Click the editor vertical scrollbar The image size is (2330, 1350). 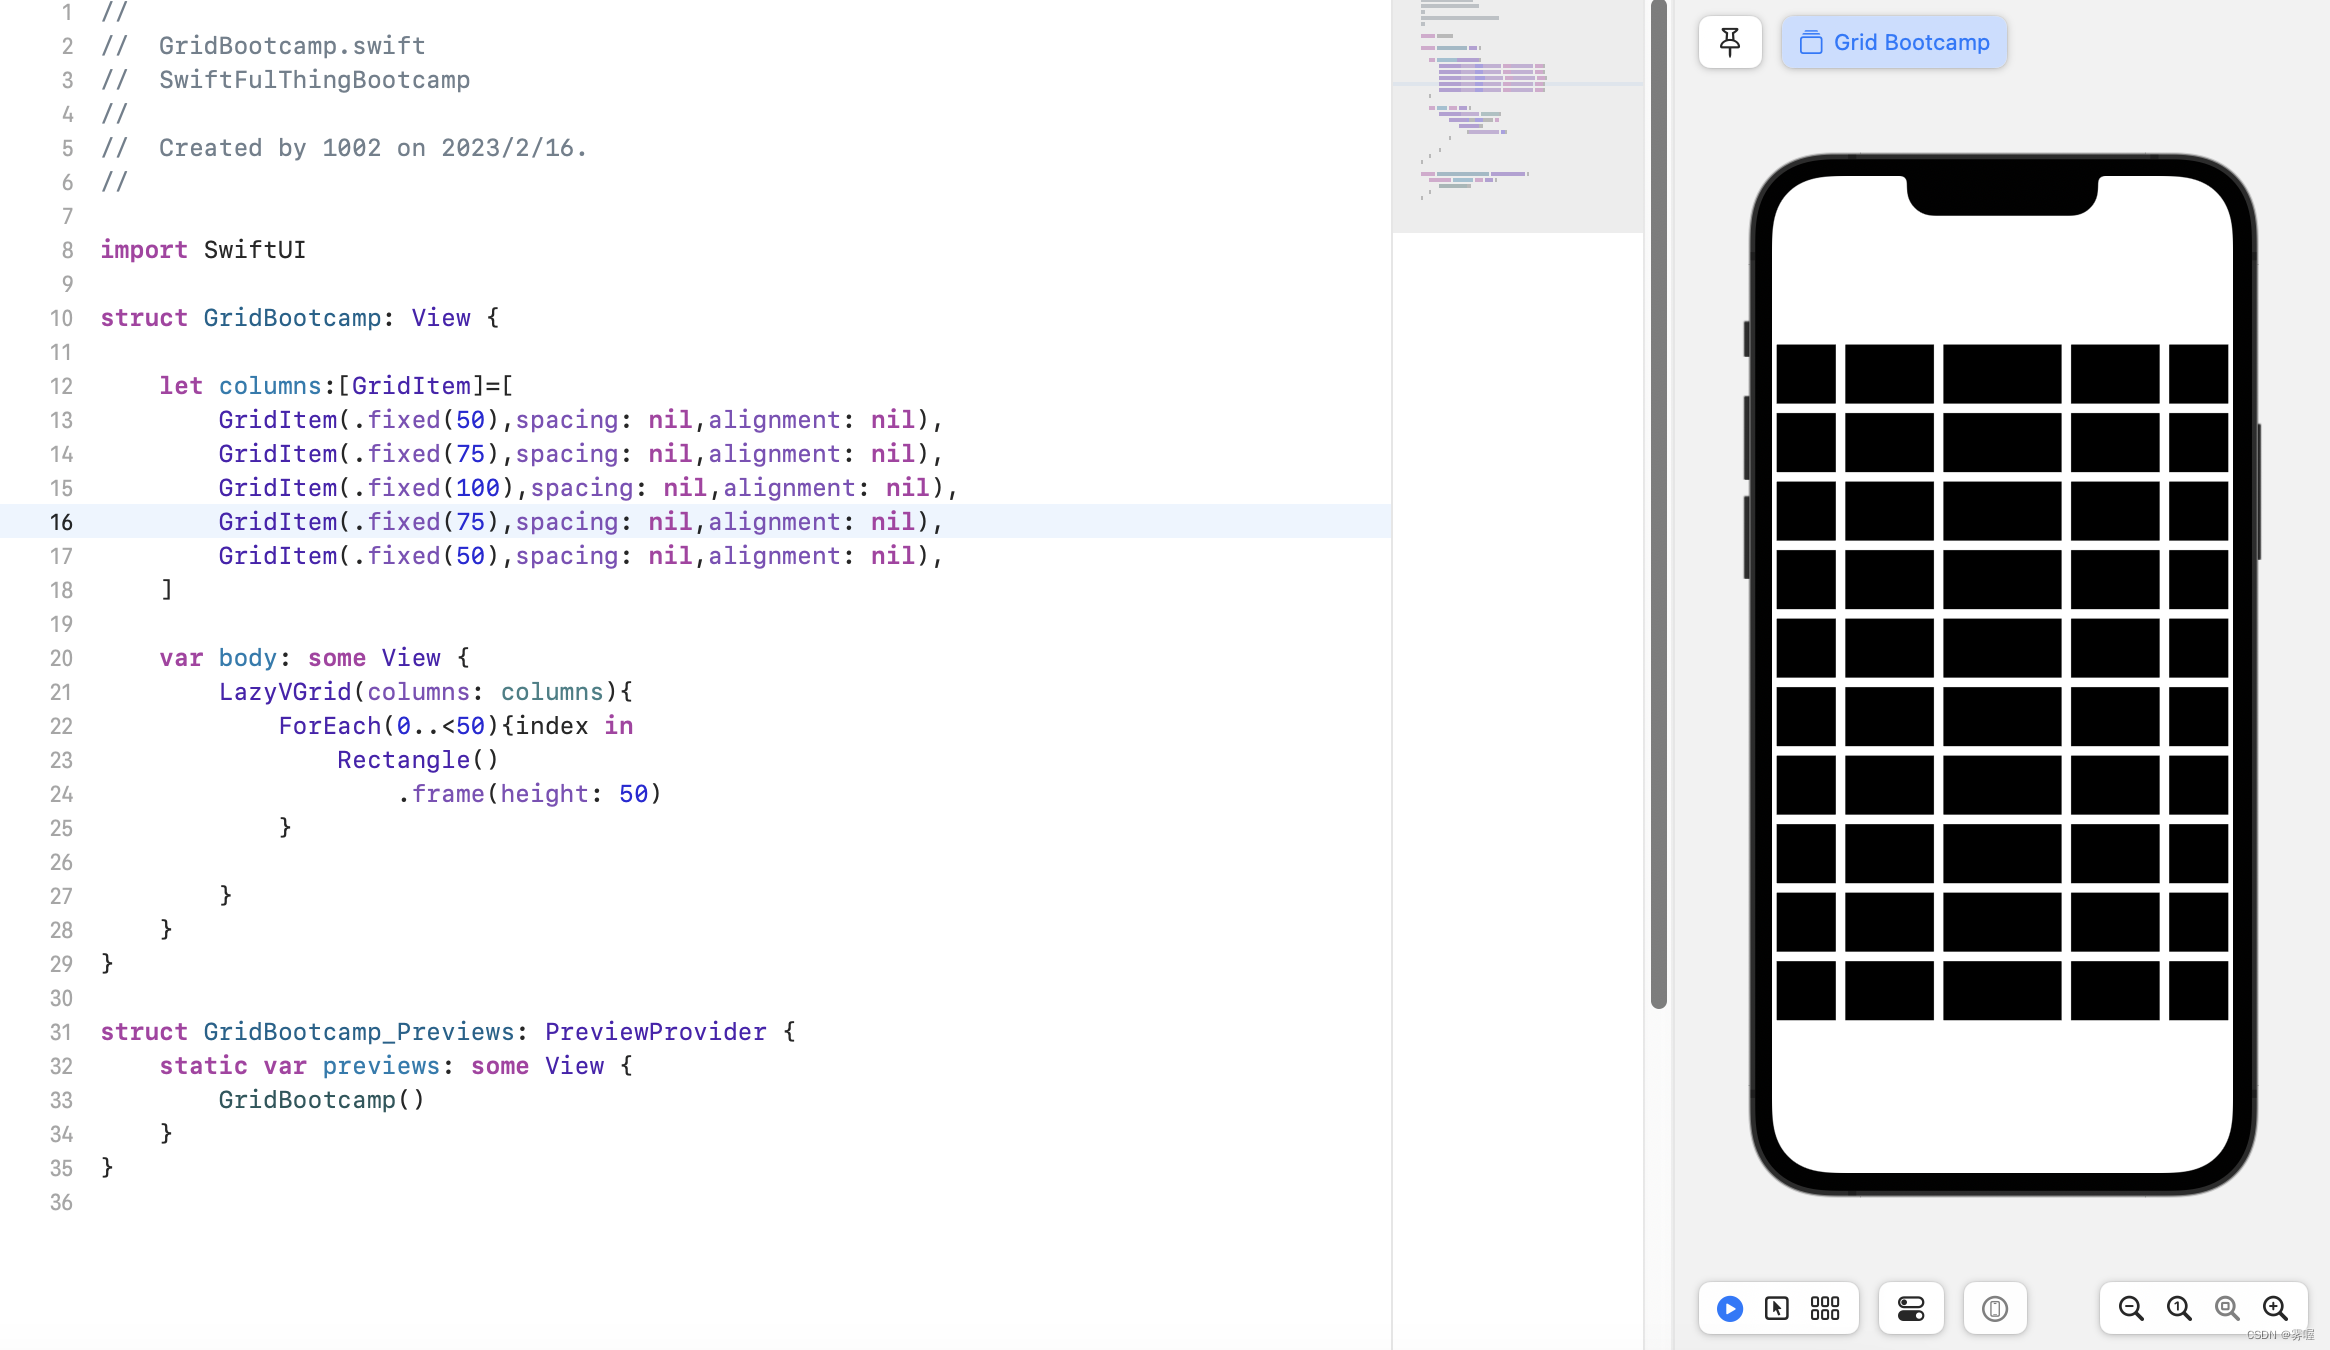1659,500
